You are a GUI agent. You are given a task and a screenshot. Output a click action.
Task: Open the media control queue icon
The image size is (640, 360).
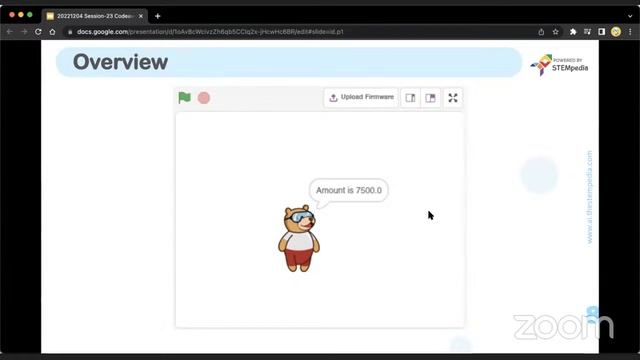pos(587,31)
